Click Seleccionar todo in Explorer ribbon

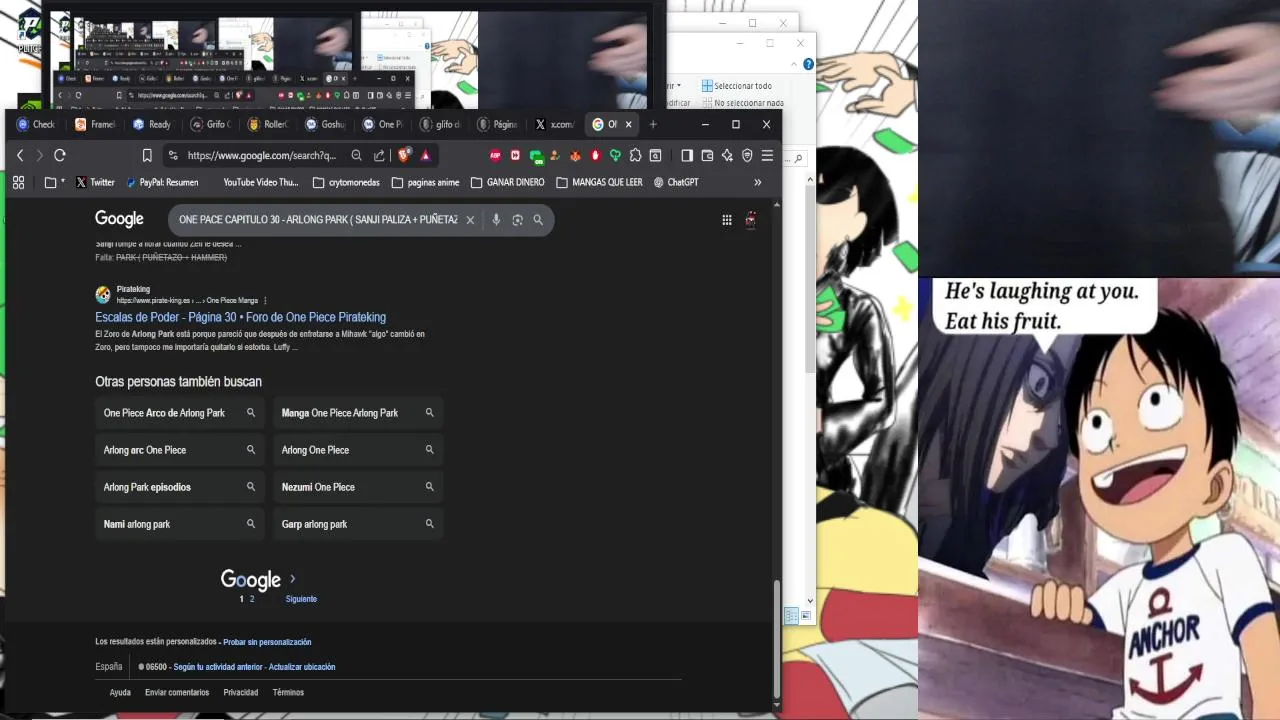737,86
